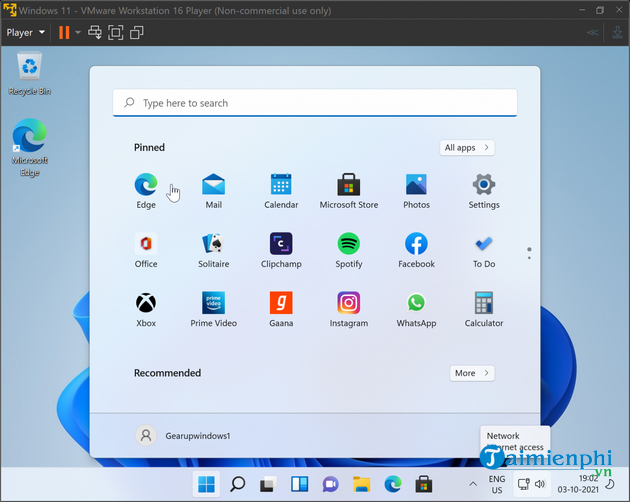Pause the virtual machine in VMware
The image size is (630, 502).
point(64,32)
